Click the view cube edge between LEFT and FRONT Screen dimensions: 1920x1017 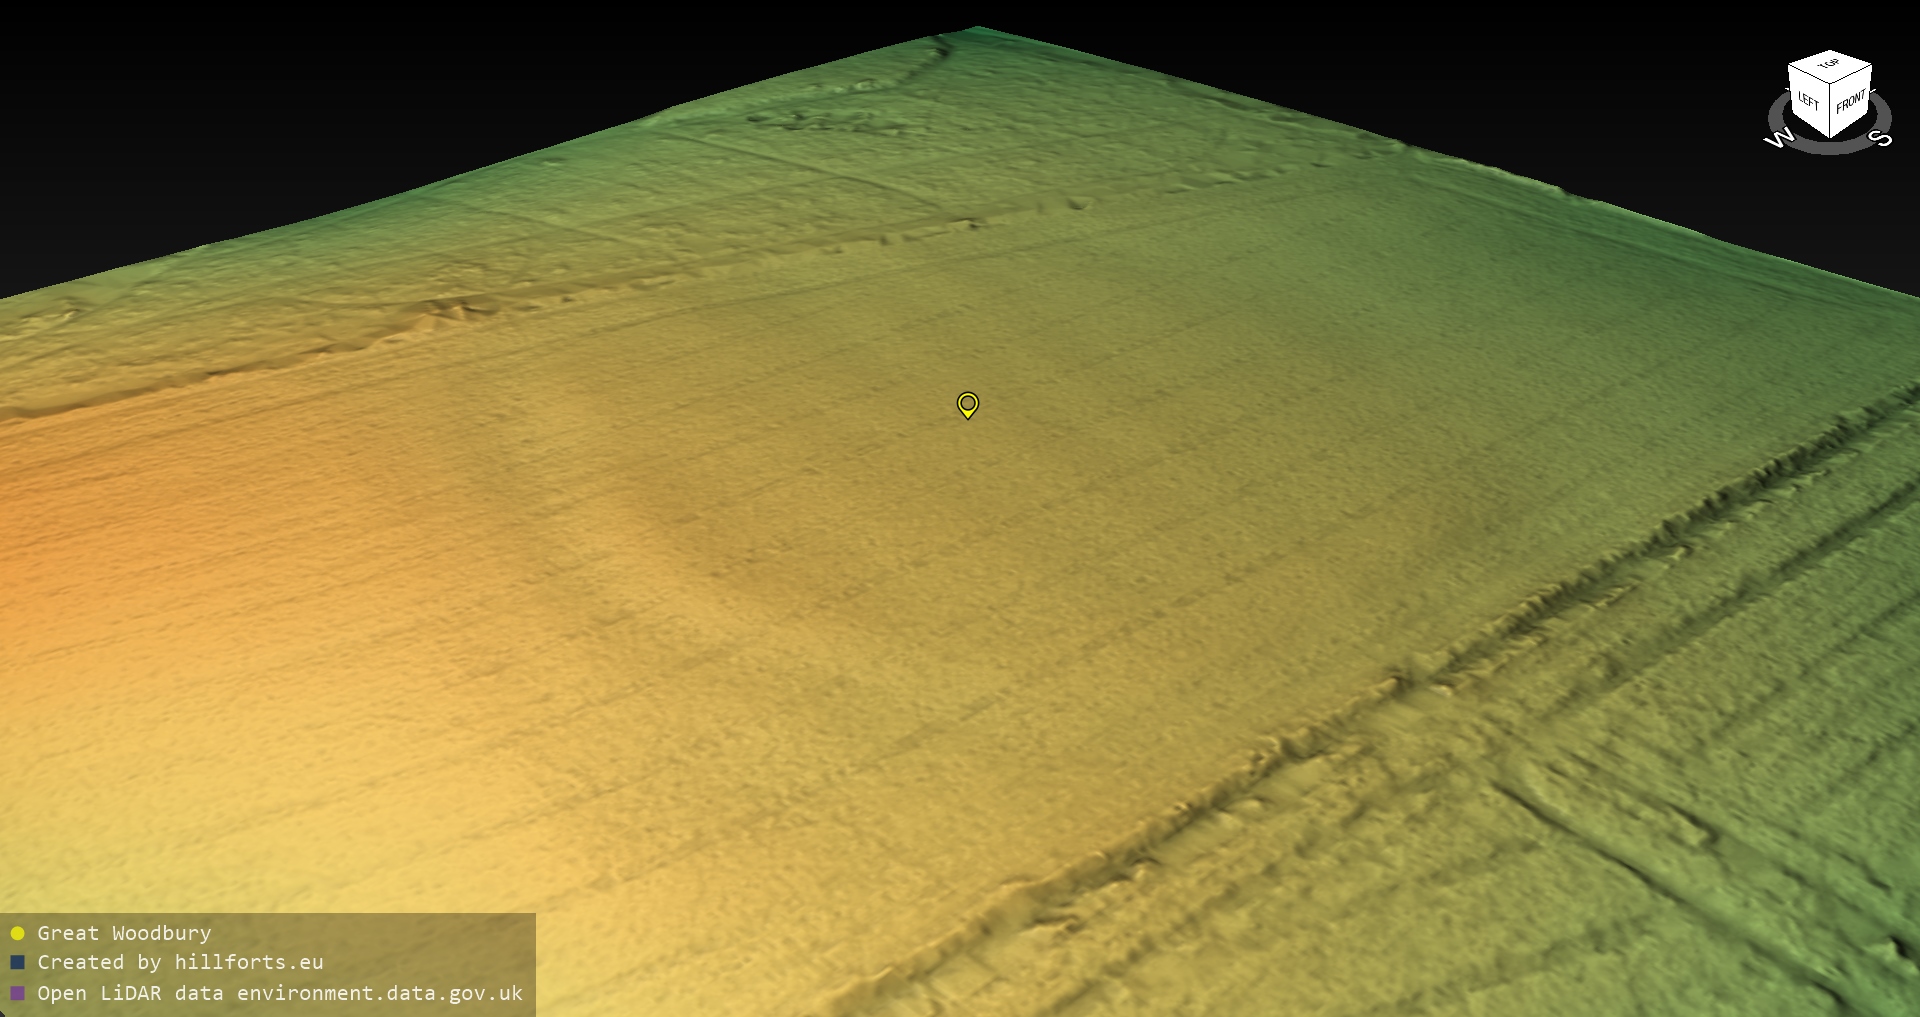[1831, 112]
